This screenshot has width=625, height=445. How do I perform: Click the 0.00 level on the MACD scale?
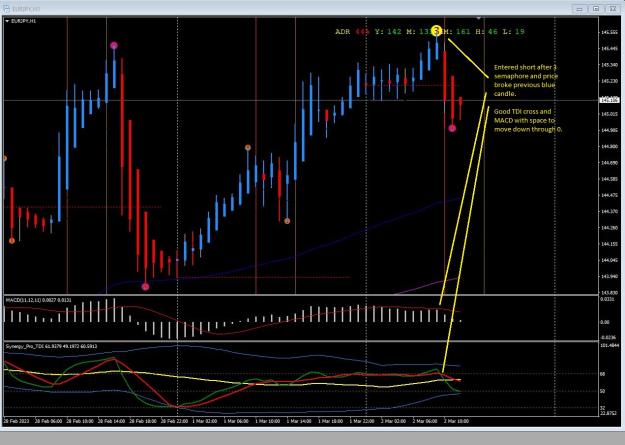605,322
